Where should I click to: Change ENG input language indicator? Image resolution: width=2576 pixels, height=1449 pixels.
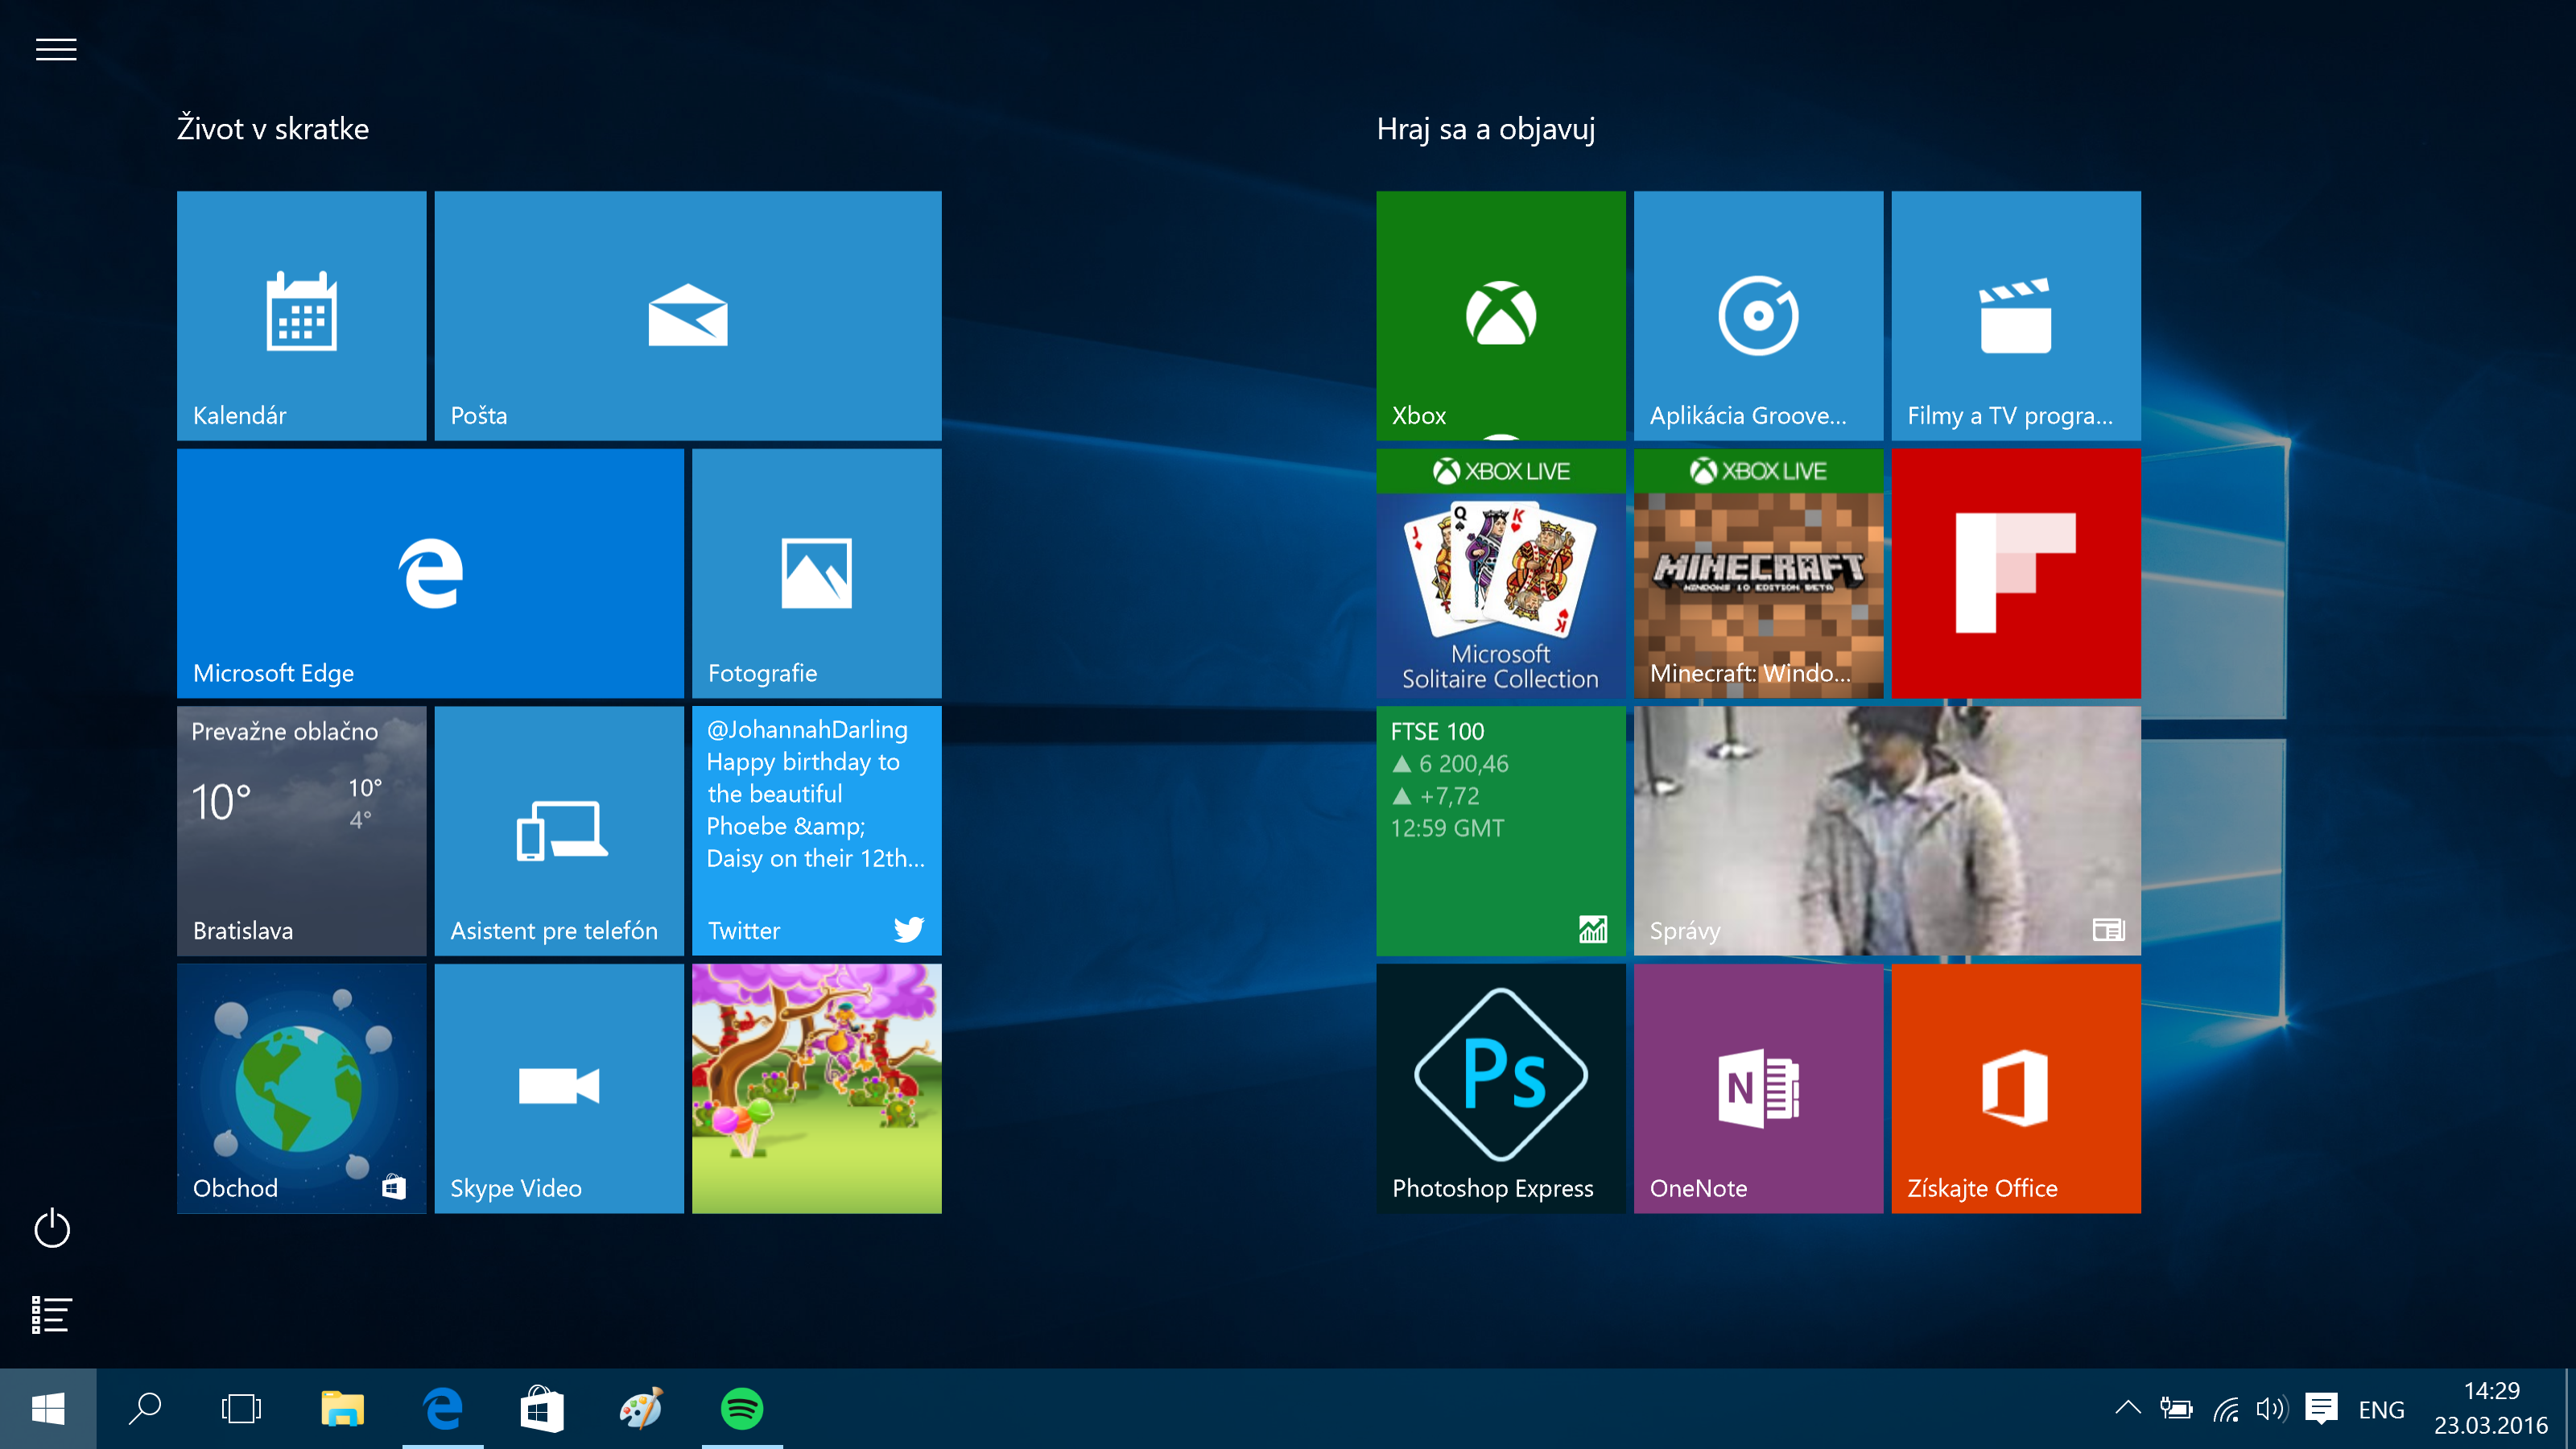point(2381,1410)
